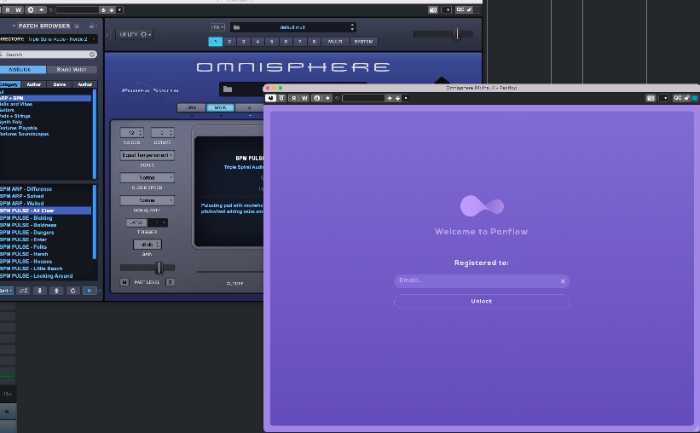
Task: Click the up arrow in browser footer
Action: coord(56,291)
